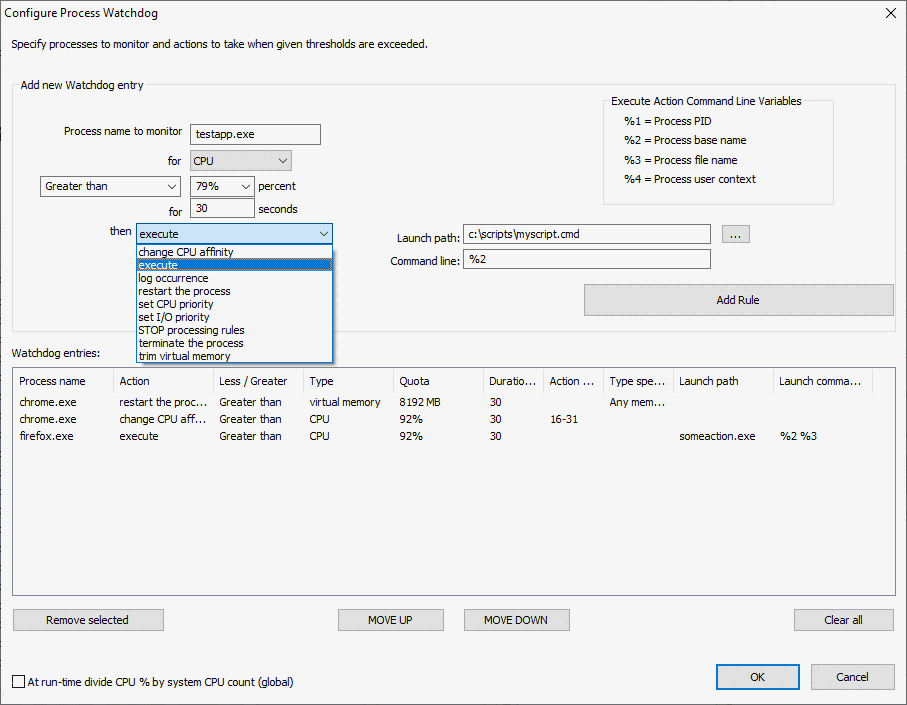The height and width of the screenshot is (705, 907).
Task: Click the Clear all button
Action: [x=843, y=620]
